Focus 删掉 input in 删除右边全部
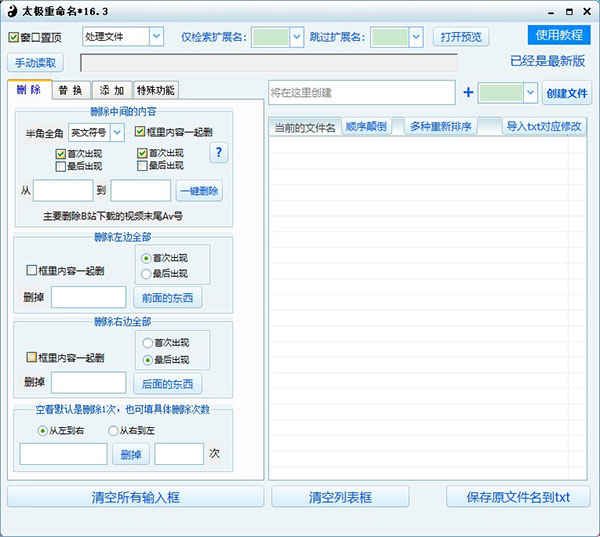Screen dimensions: 600x537 click(x=89, y=382)
